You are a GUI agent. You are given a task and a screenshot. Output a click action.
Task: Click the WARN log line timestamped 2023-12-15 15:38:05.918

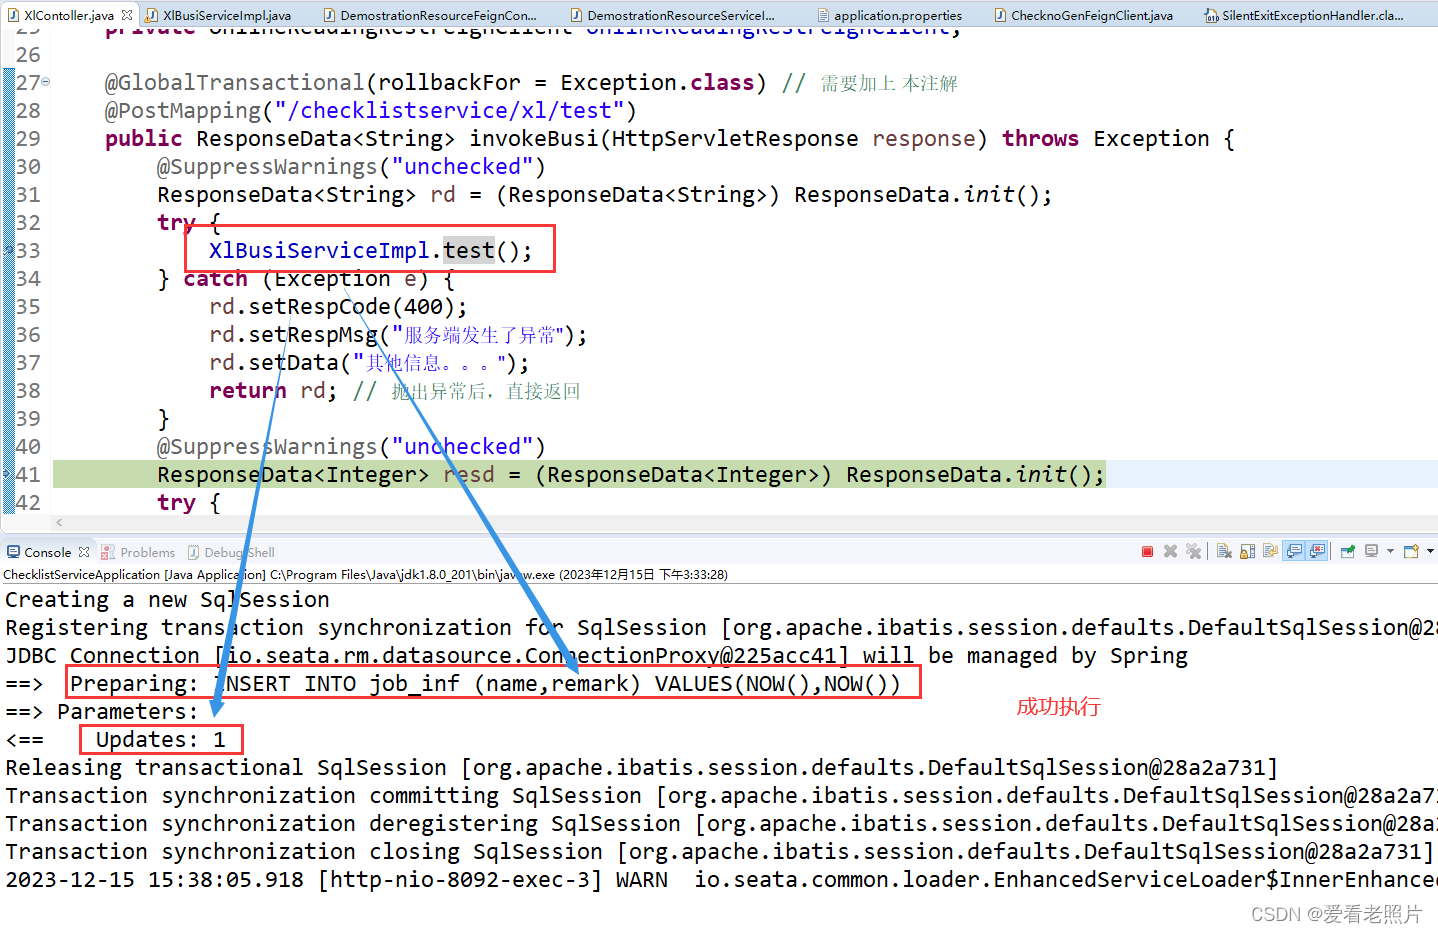(x=720, y=879)
